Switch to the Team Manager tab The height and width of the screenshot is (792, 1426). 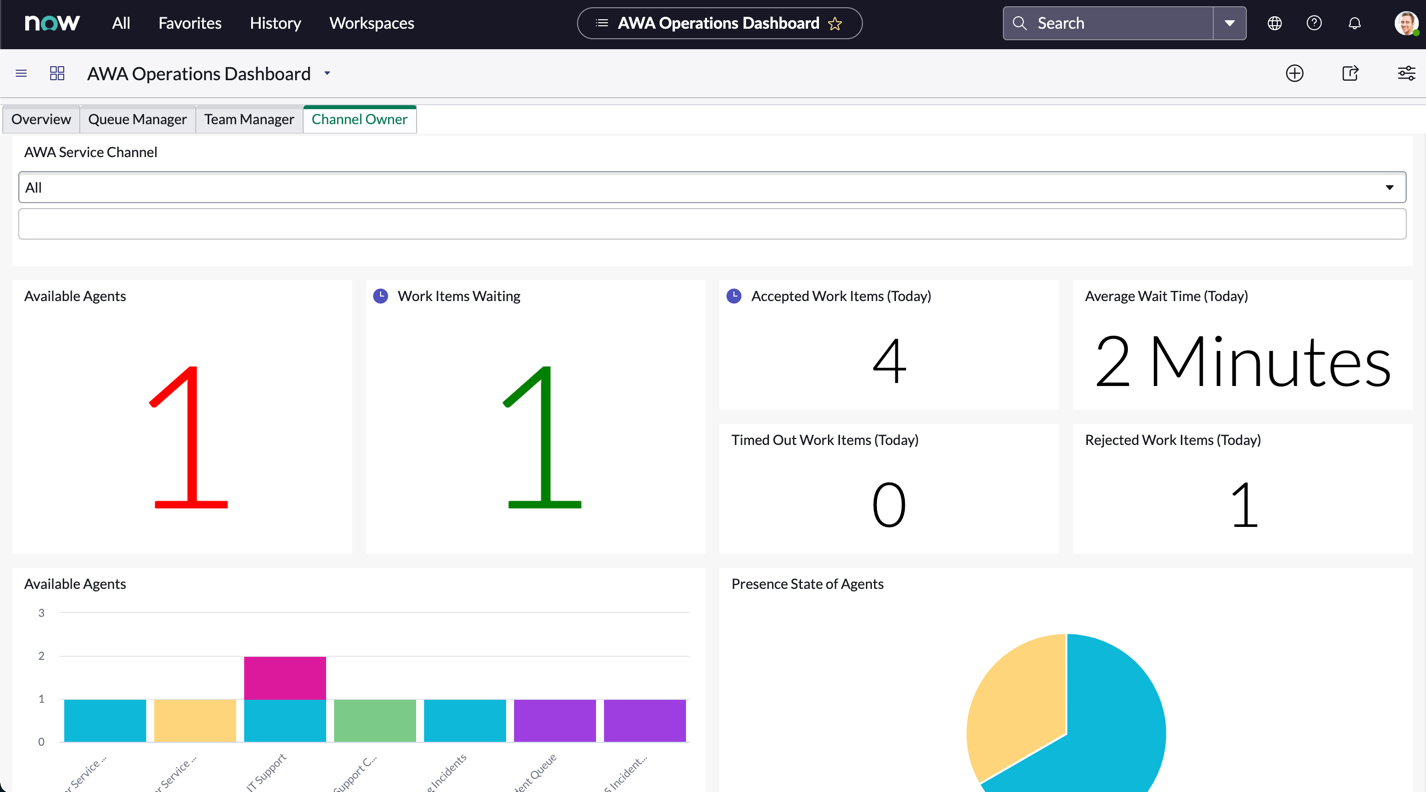coord(249,119)
